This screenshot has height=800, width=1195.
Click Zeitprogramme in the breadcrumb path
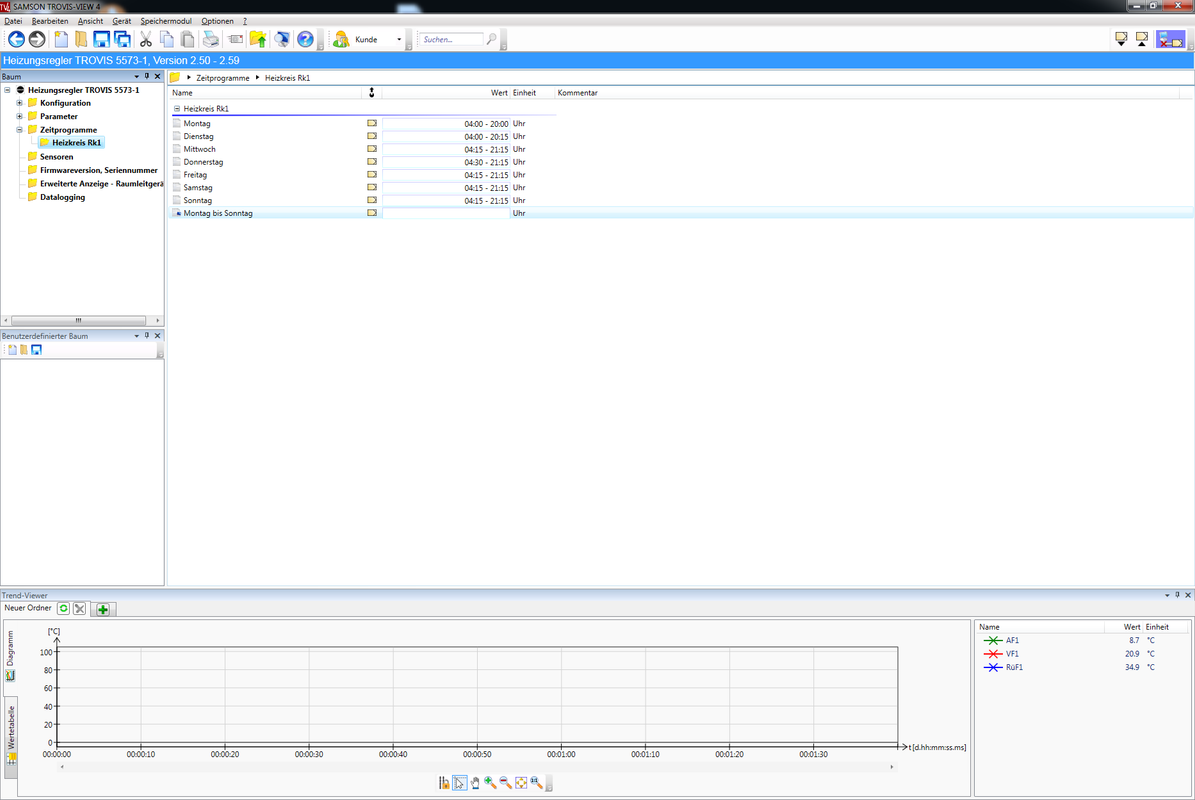(223, 78)
